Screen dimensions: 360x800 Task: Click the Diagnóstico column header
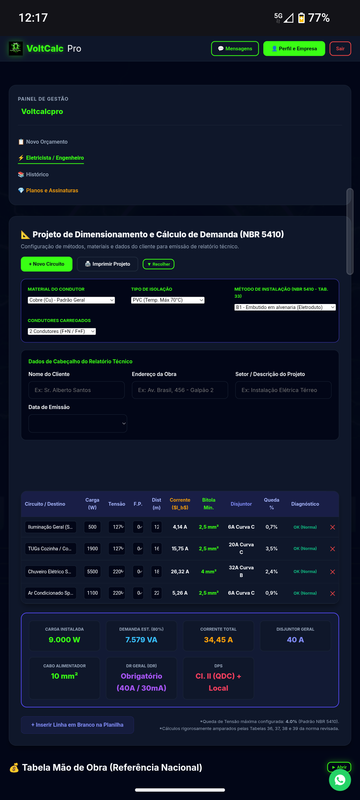pos(305,504)
